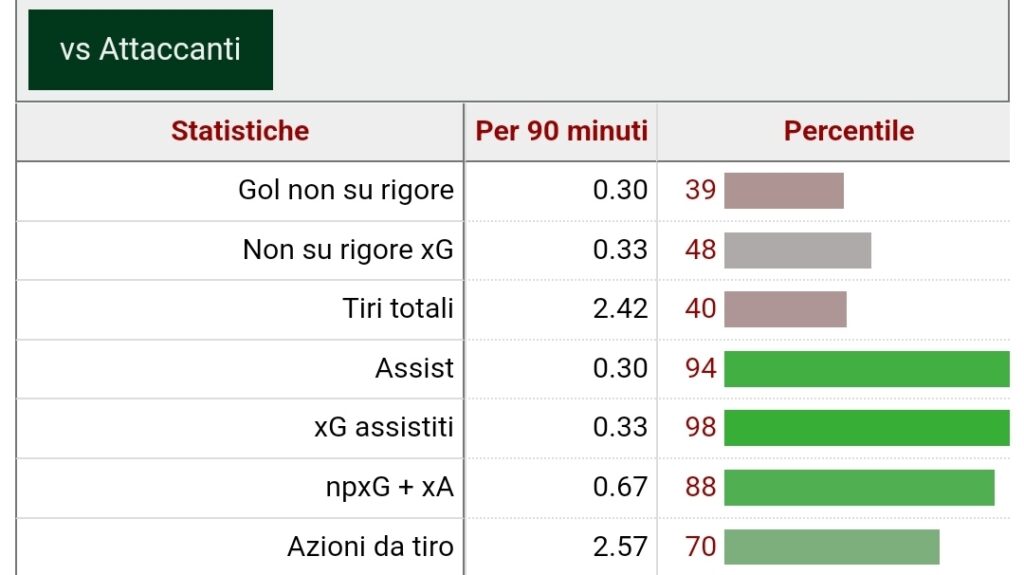Click the Azioni da tiro row label
Viewport: 1024px width, 575px height.
pyautogui.click(x=370, y=546)
